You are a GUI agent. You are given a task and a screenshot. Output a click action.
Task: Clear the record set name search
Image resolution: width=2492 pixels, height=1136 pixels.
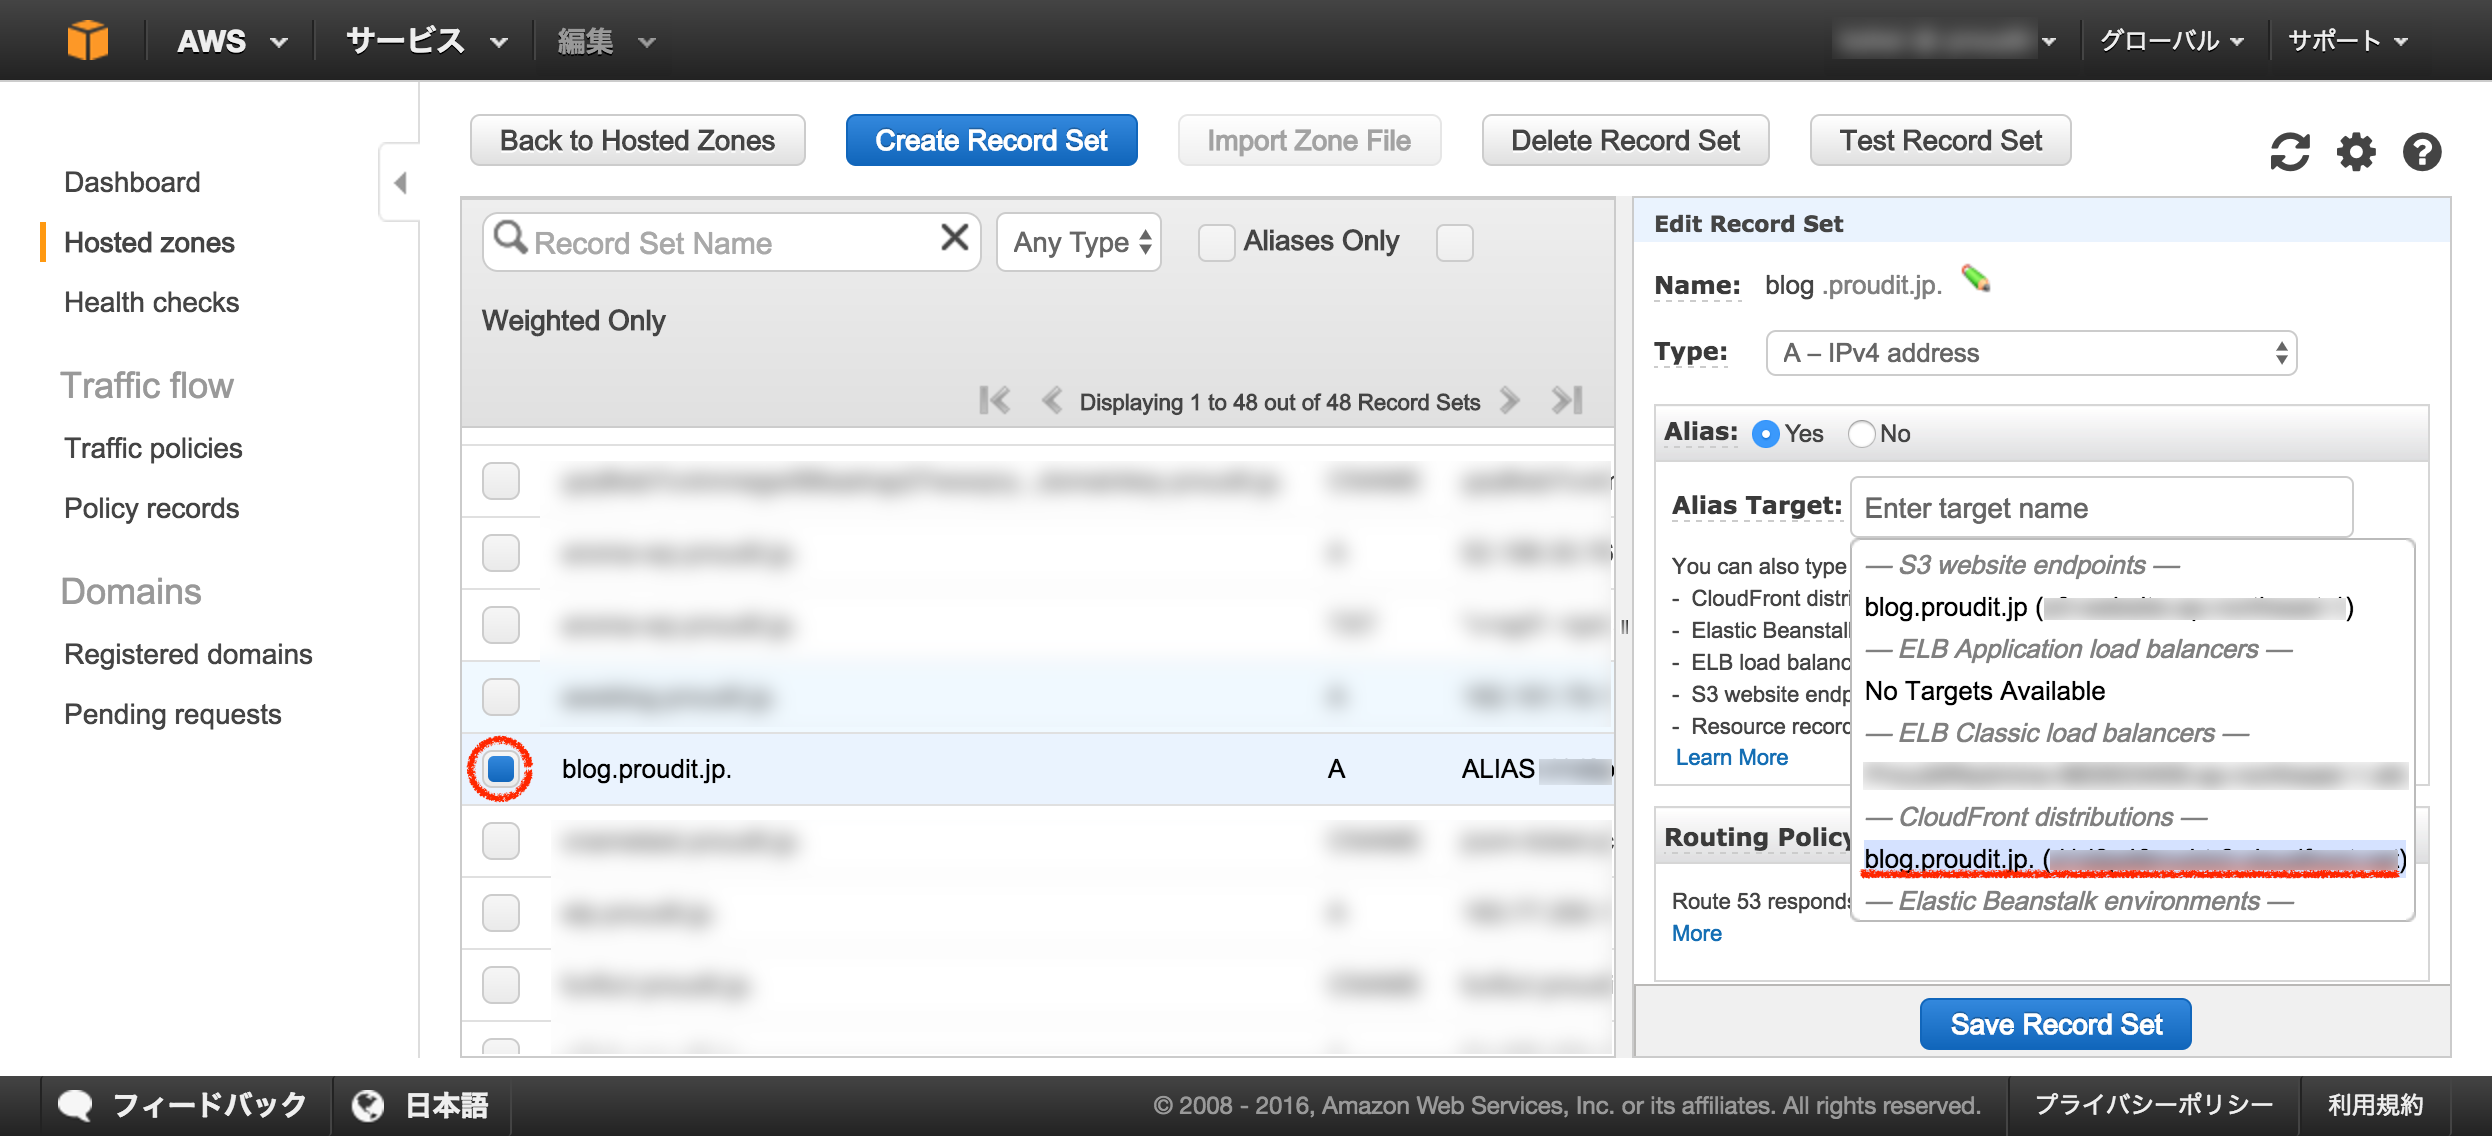coord(954,238)
